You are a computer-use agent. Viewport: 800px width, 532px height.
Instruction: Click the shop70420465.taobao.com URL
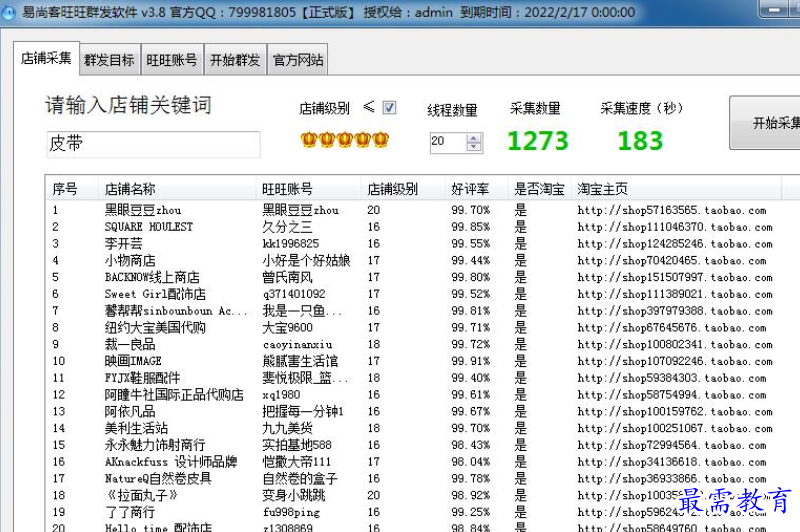(671, 261)
